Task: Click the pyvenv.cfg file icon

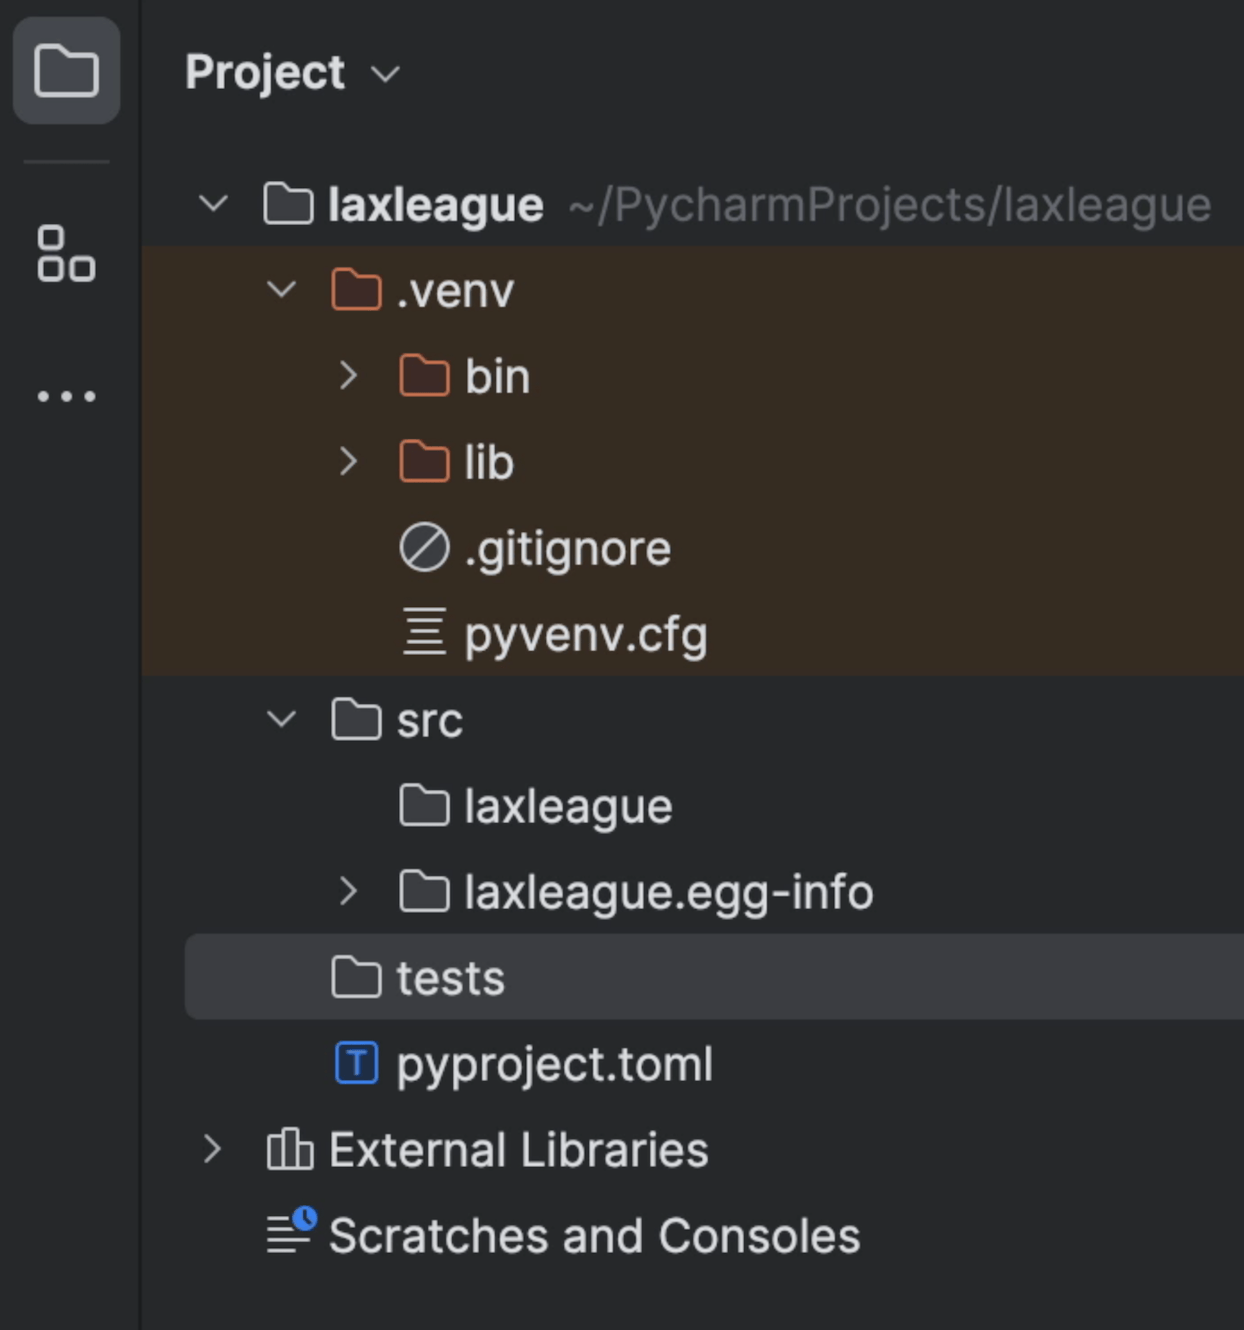Action: pos(423,633)
